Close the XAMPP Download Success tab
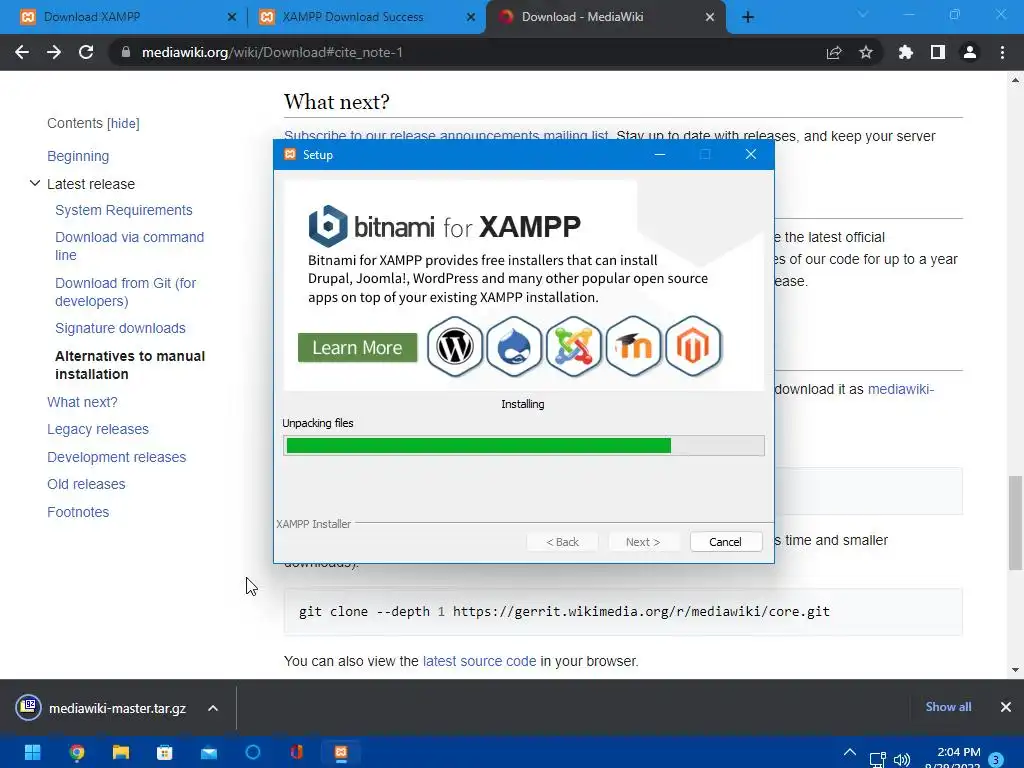1024x768 pixels. (471, 17)
